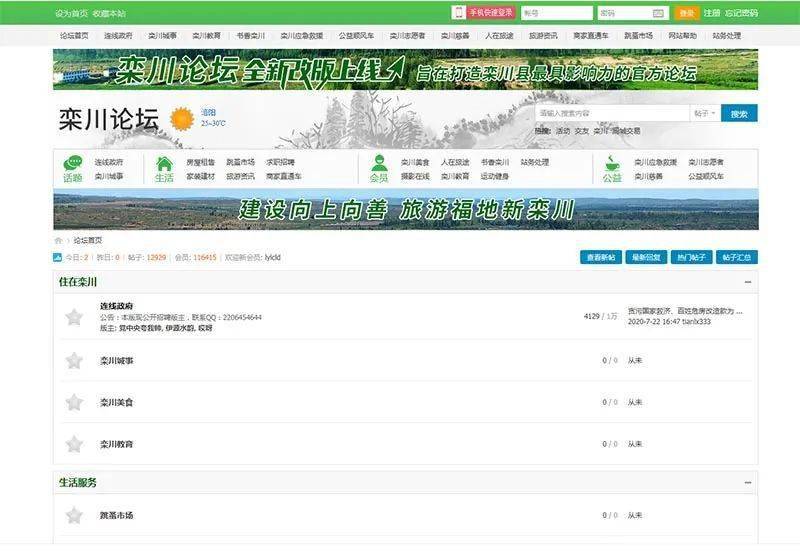
Task: Click the 帖子汇总 button
Action: click(737, 258)
